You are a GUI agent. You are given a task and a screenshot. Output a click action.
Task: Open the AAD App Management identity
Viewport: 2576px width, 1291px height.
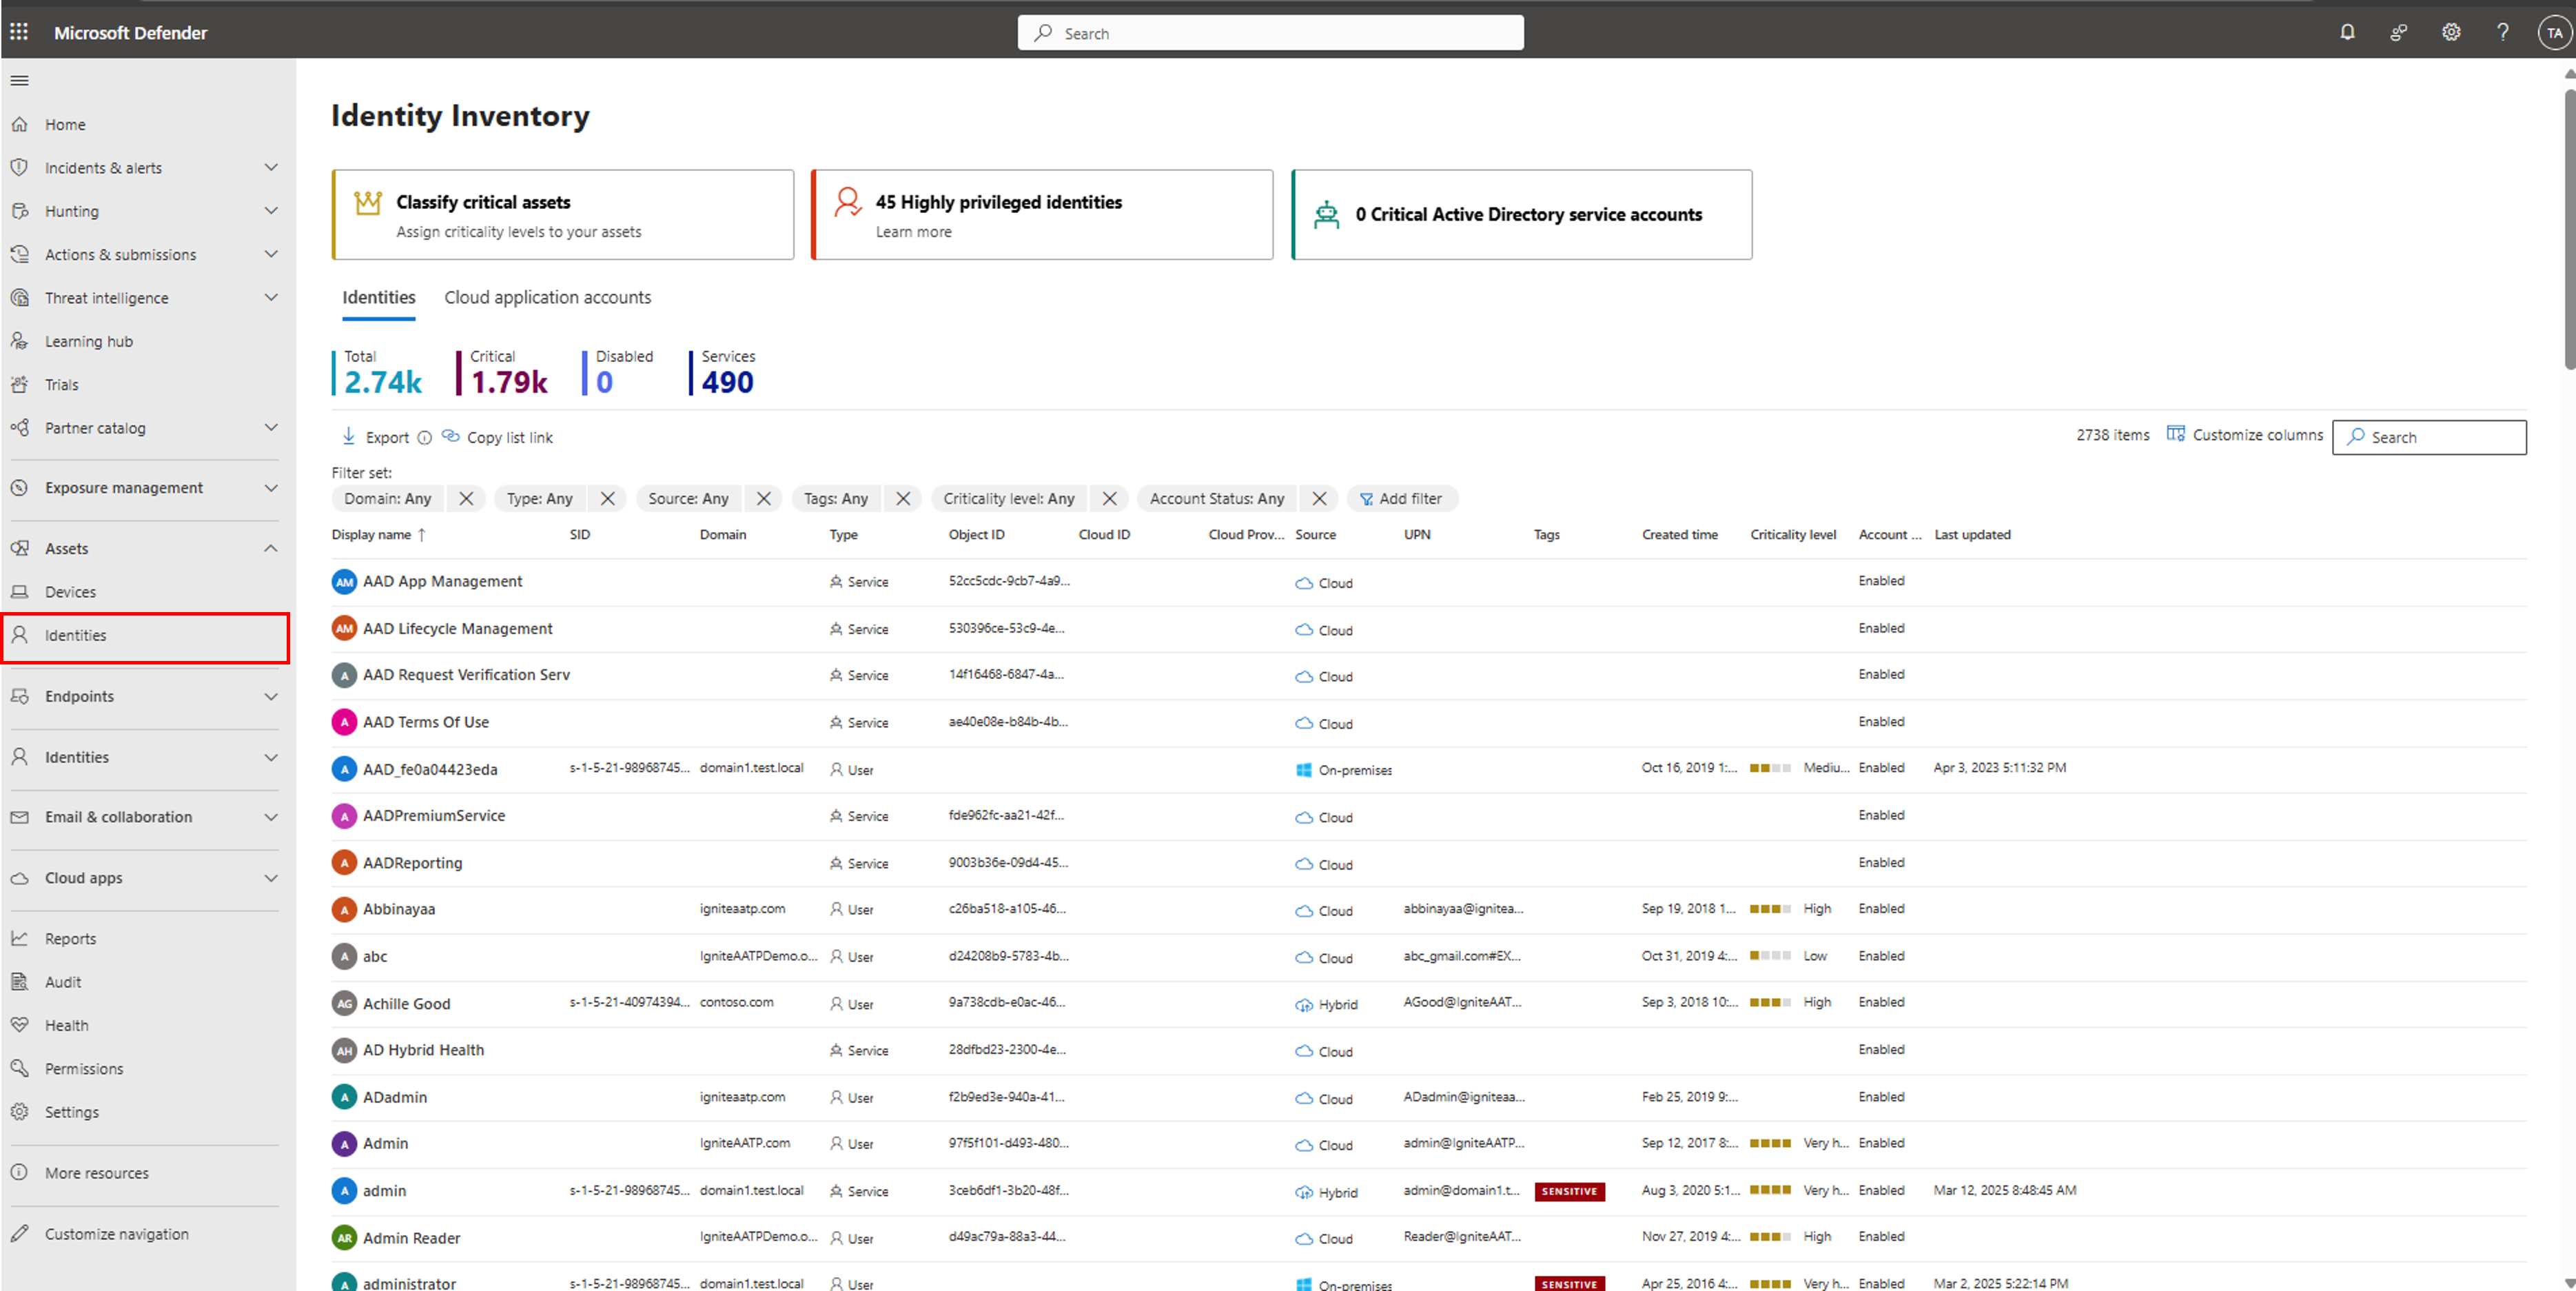(442, 581)
